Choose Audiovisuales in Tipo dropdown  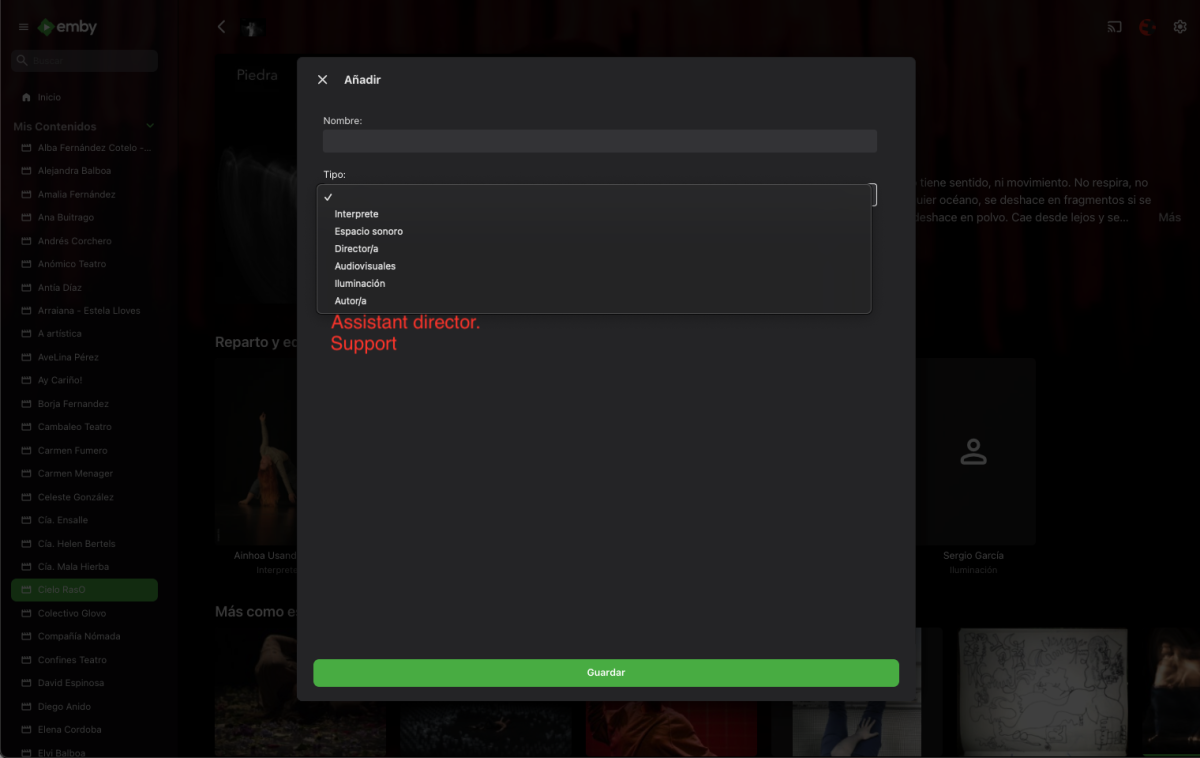point(594,267)
